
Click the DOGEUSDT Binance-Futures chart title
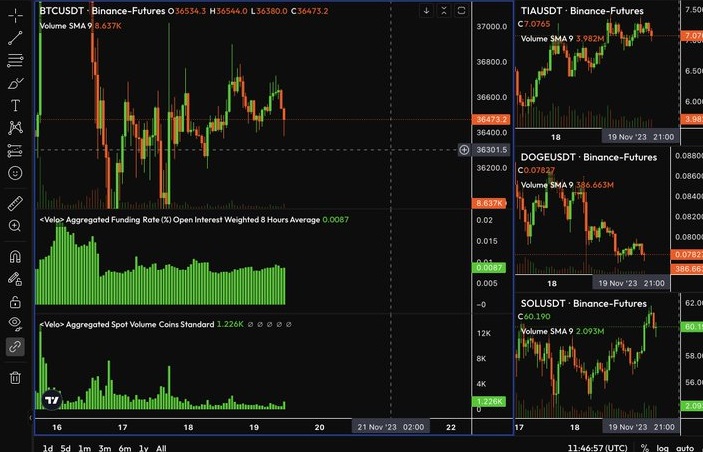tap(589, 157)
